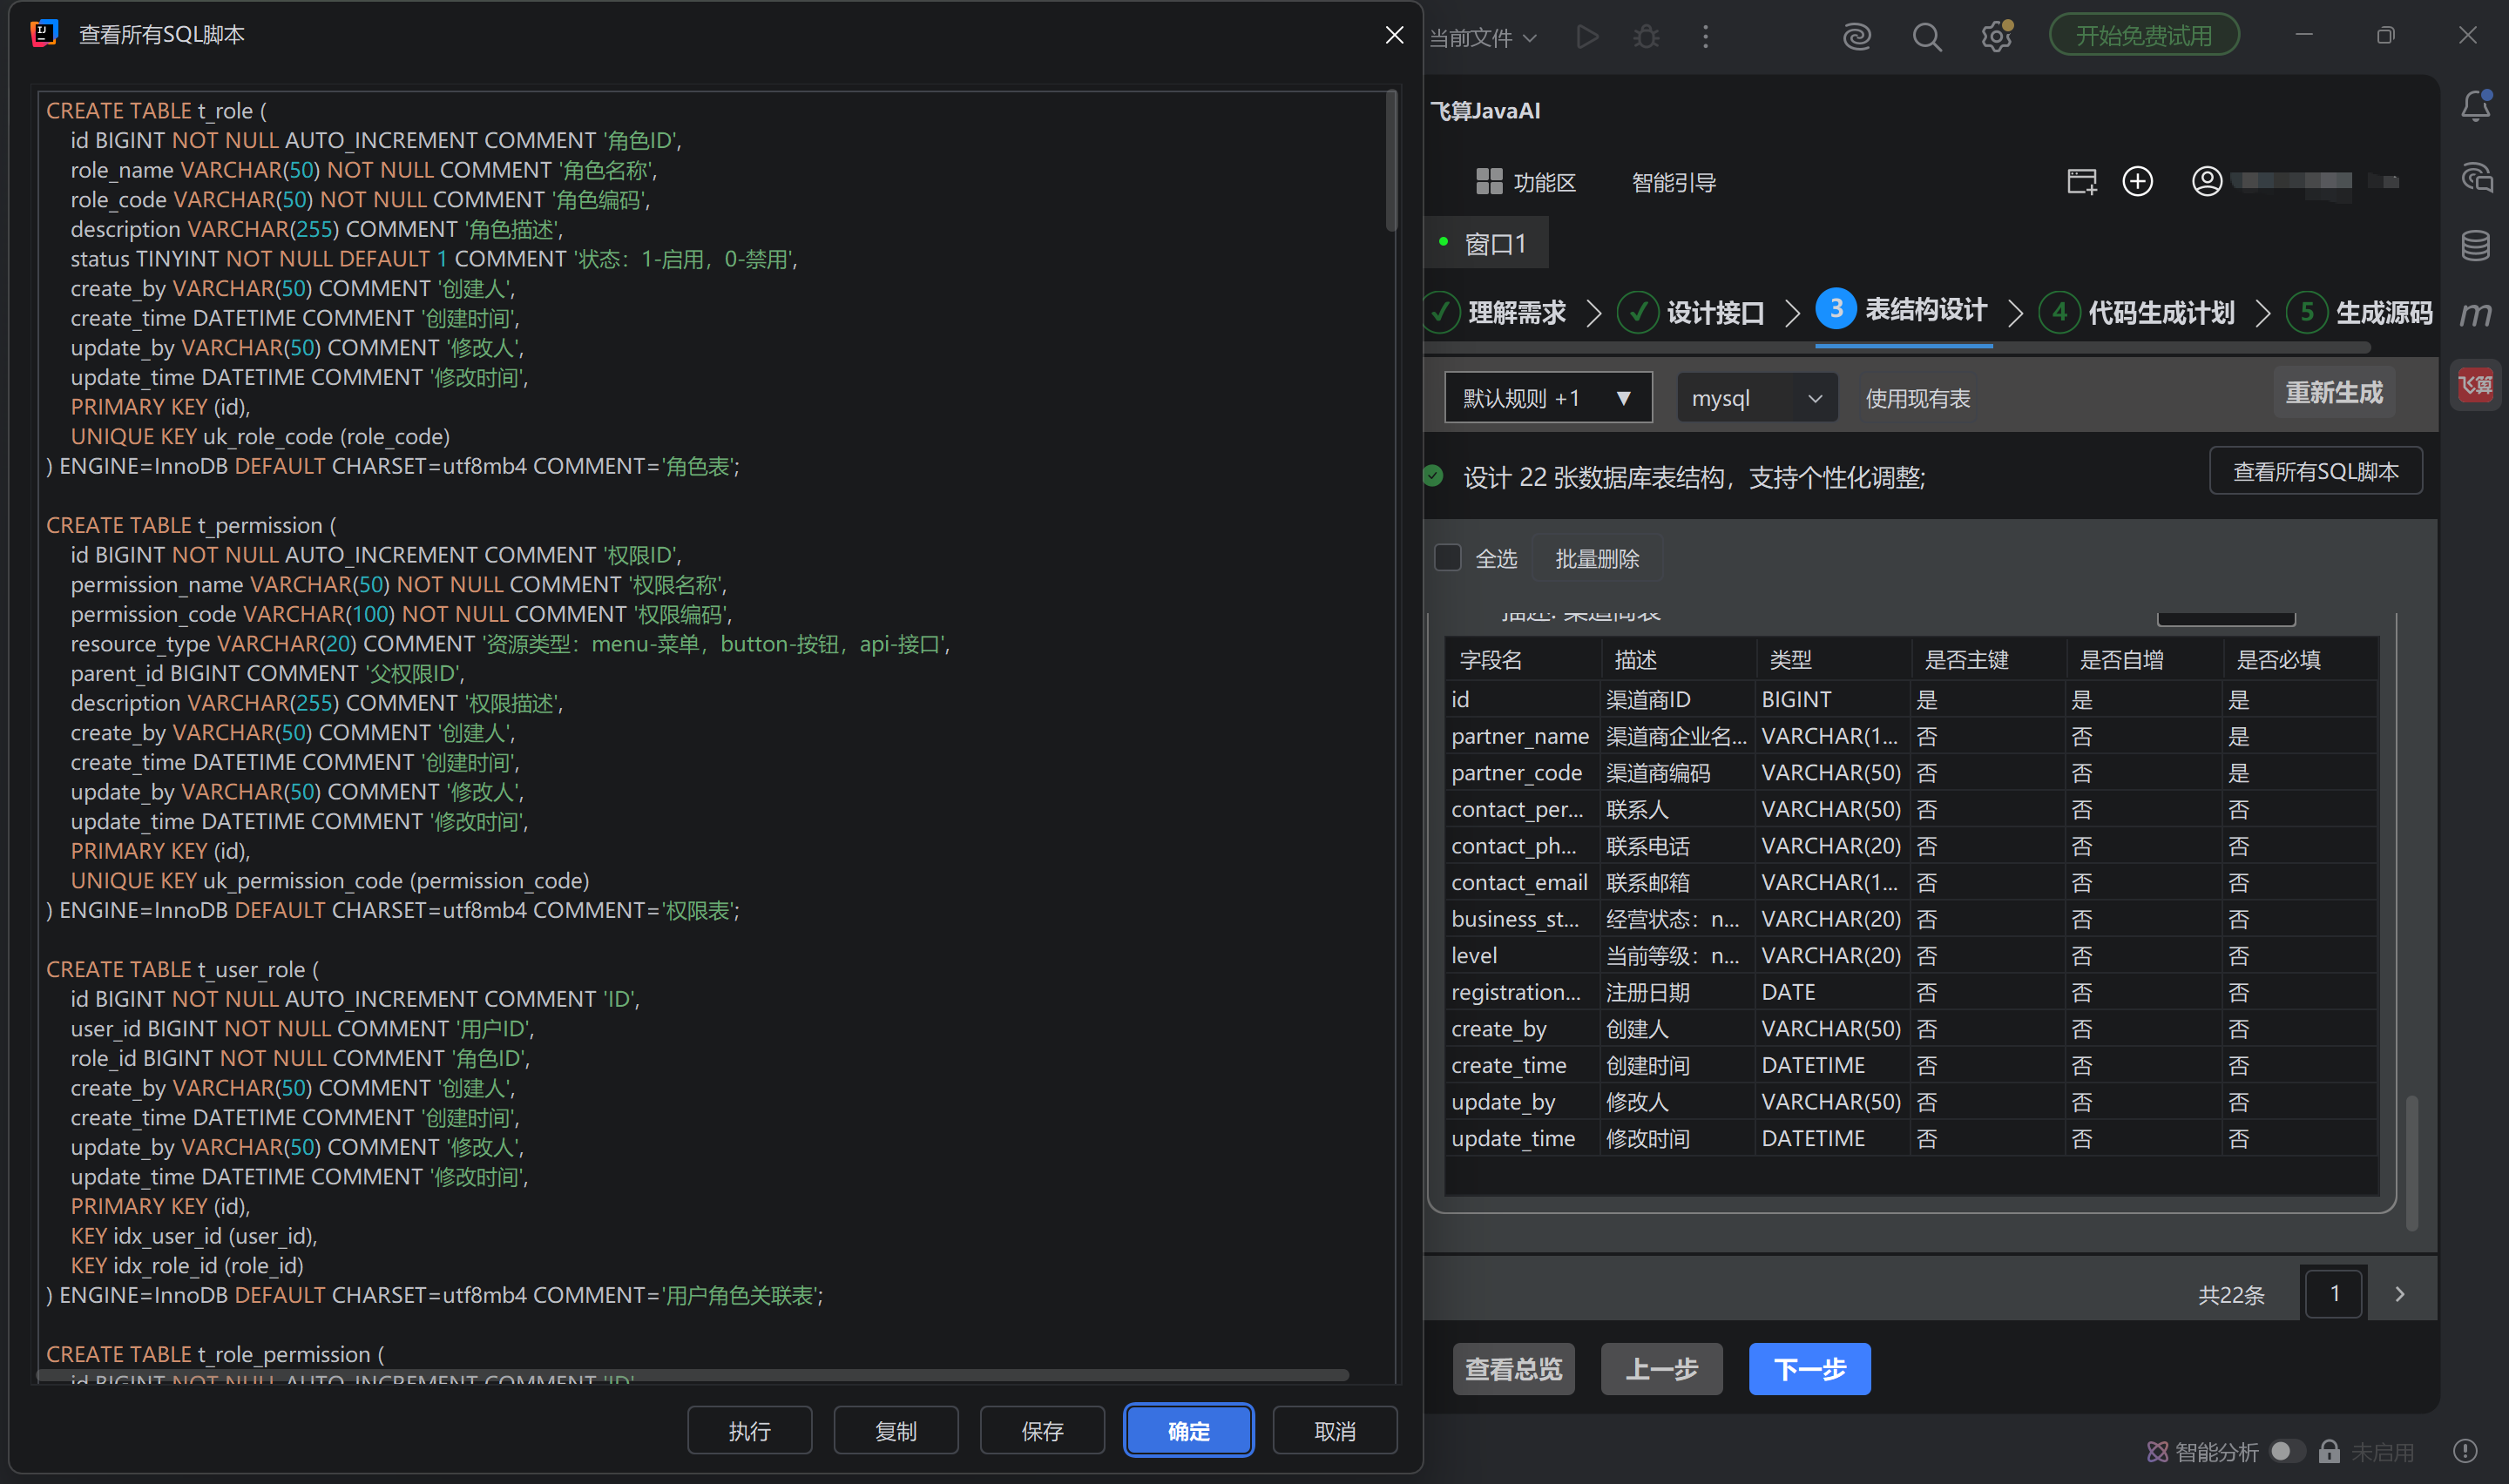Click the status bar warning circle icon
2509x1484 pixels.
[x=2465, y=1451]
